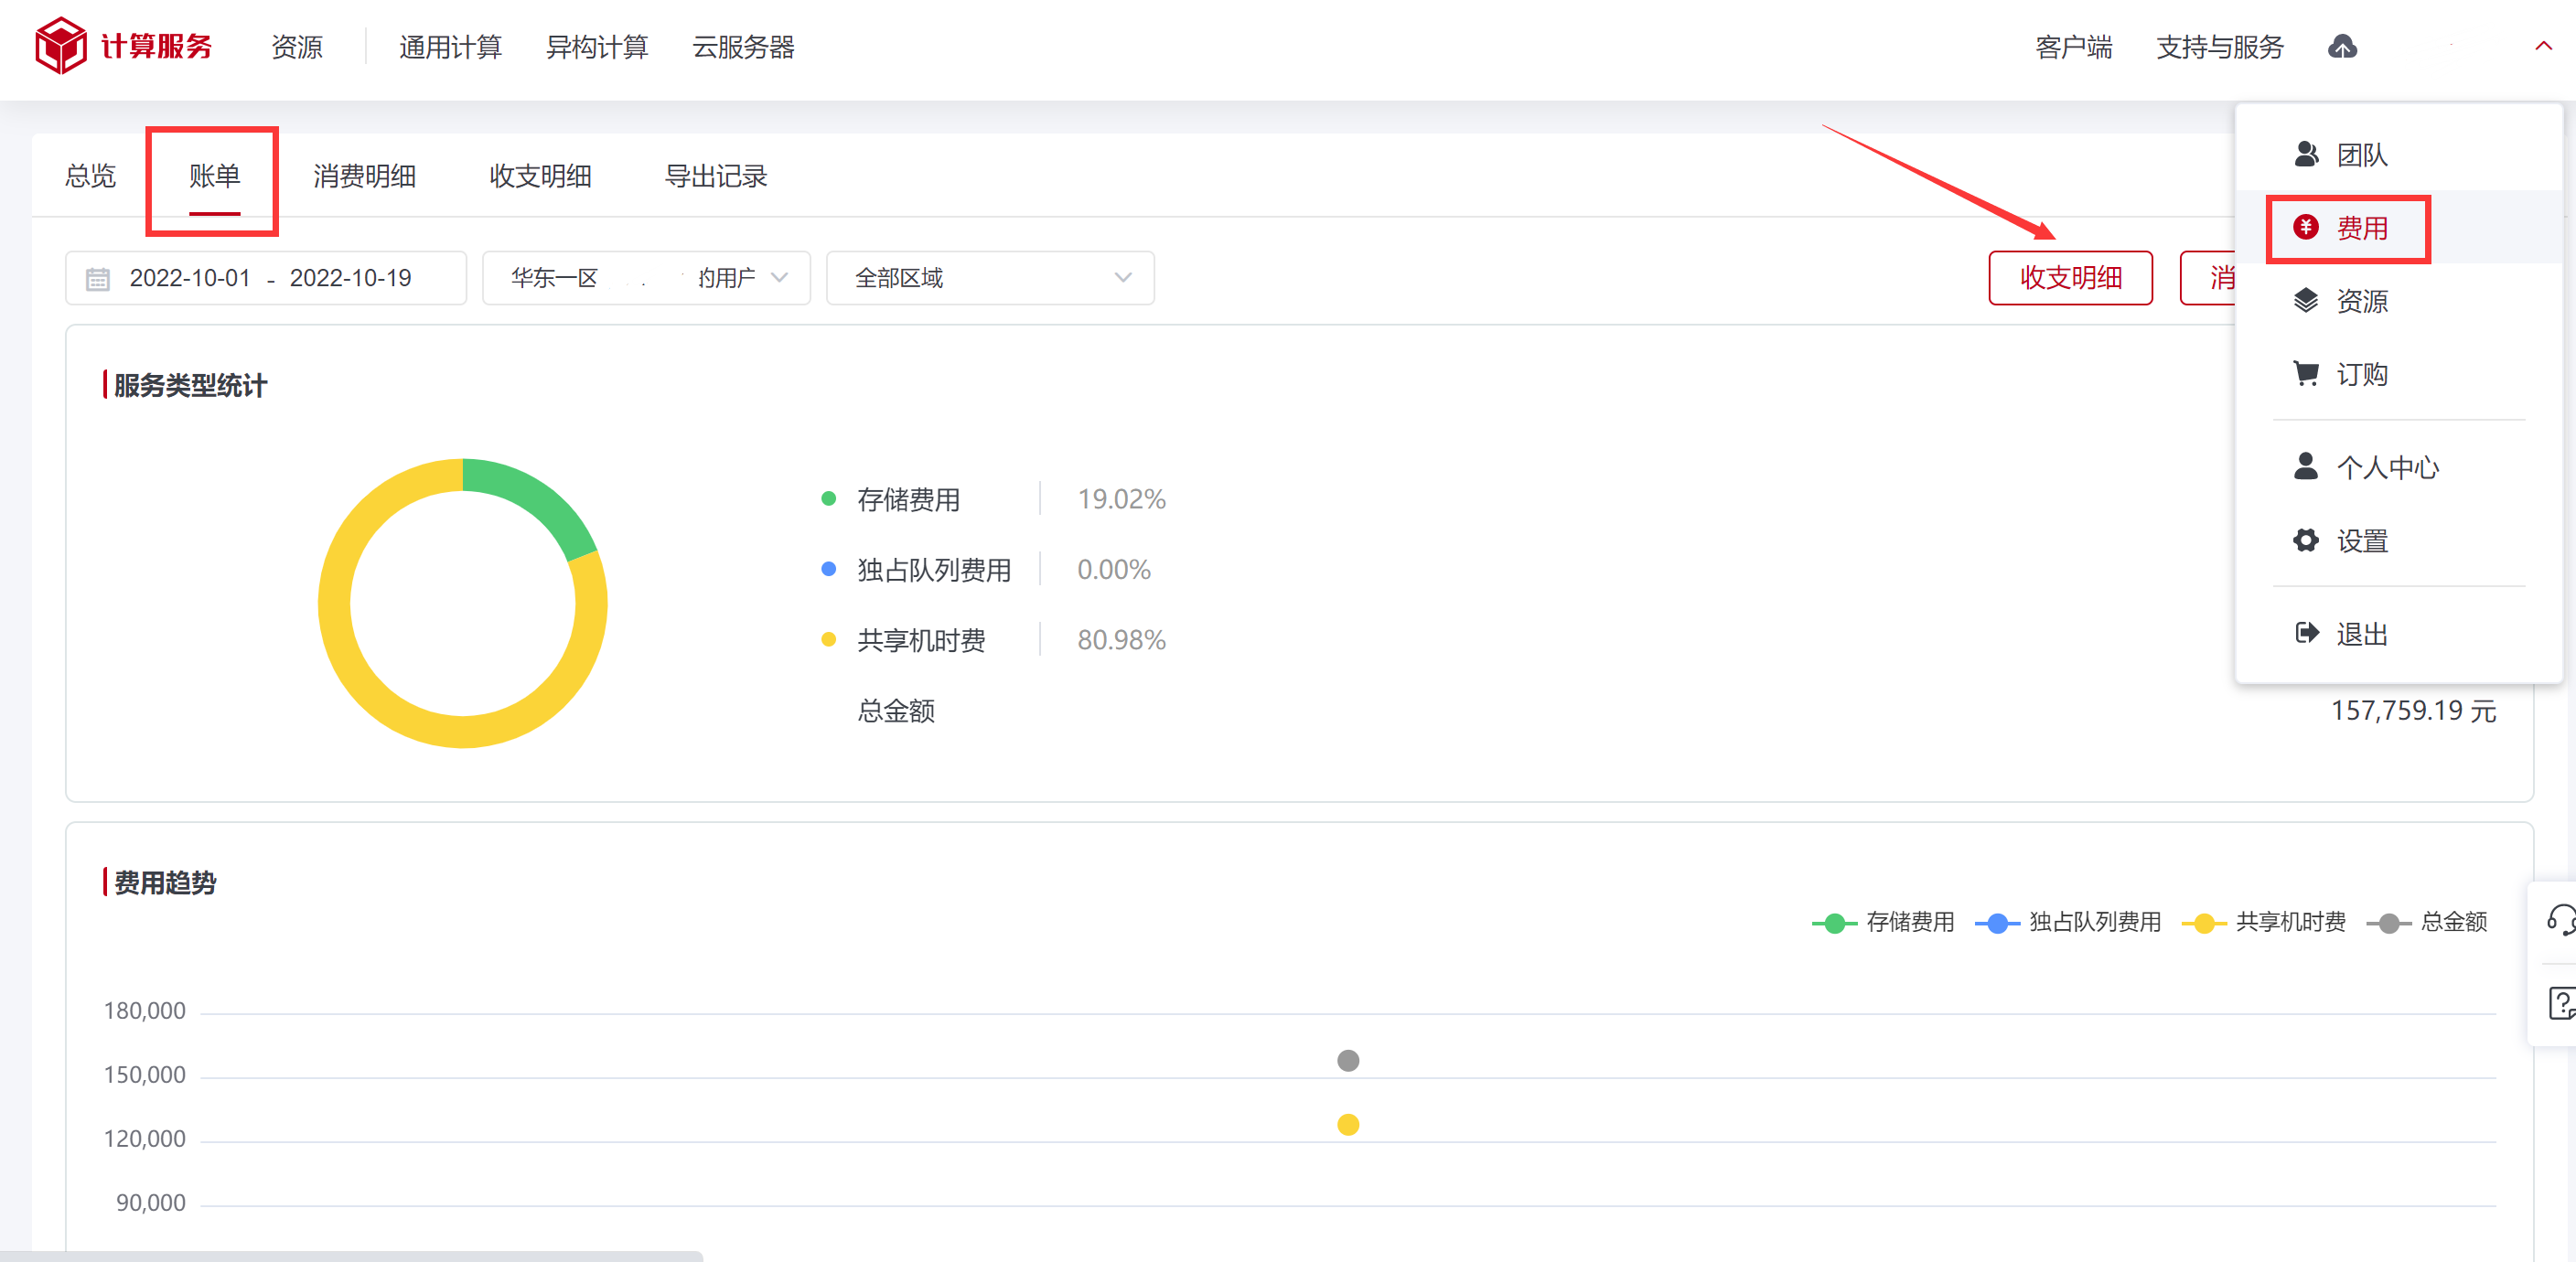Click the 服务类型统计 section heading

tap(190, 385)
